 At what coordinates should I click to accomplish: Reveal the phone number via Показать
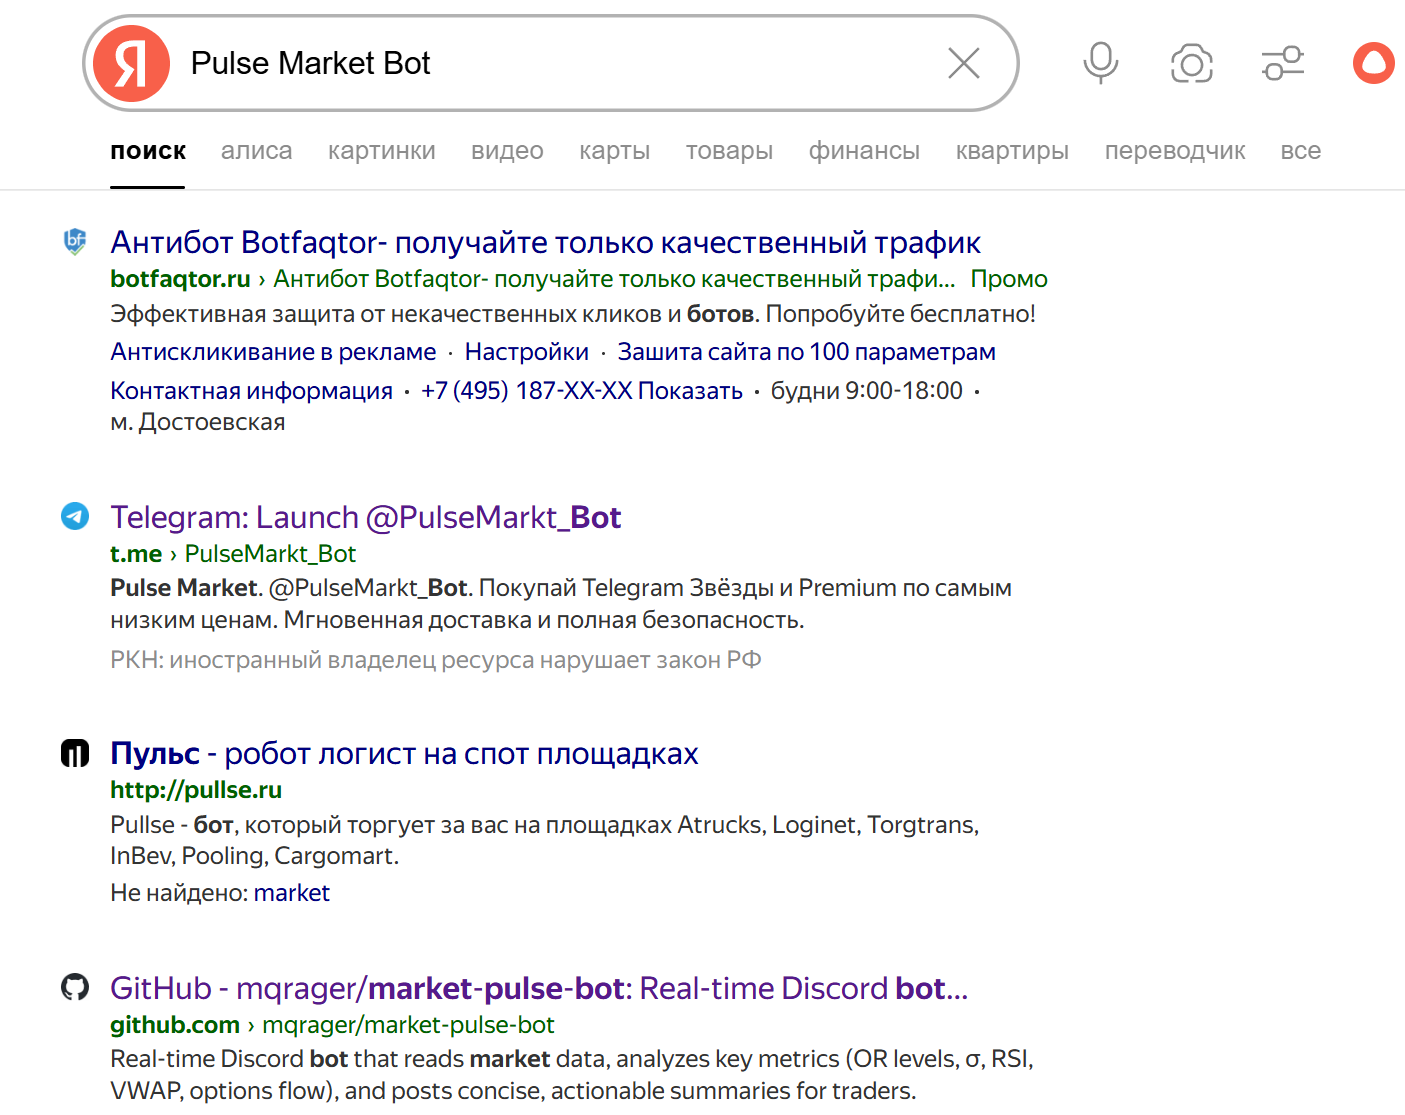[x=691, y=390]
